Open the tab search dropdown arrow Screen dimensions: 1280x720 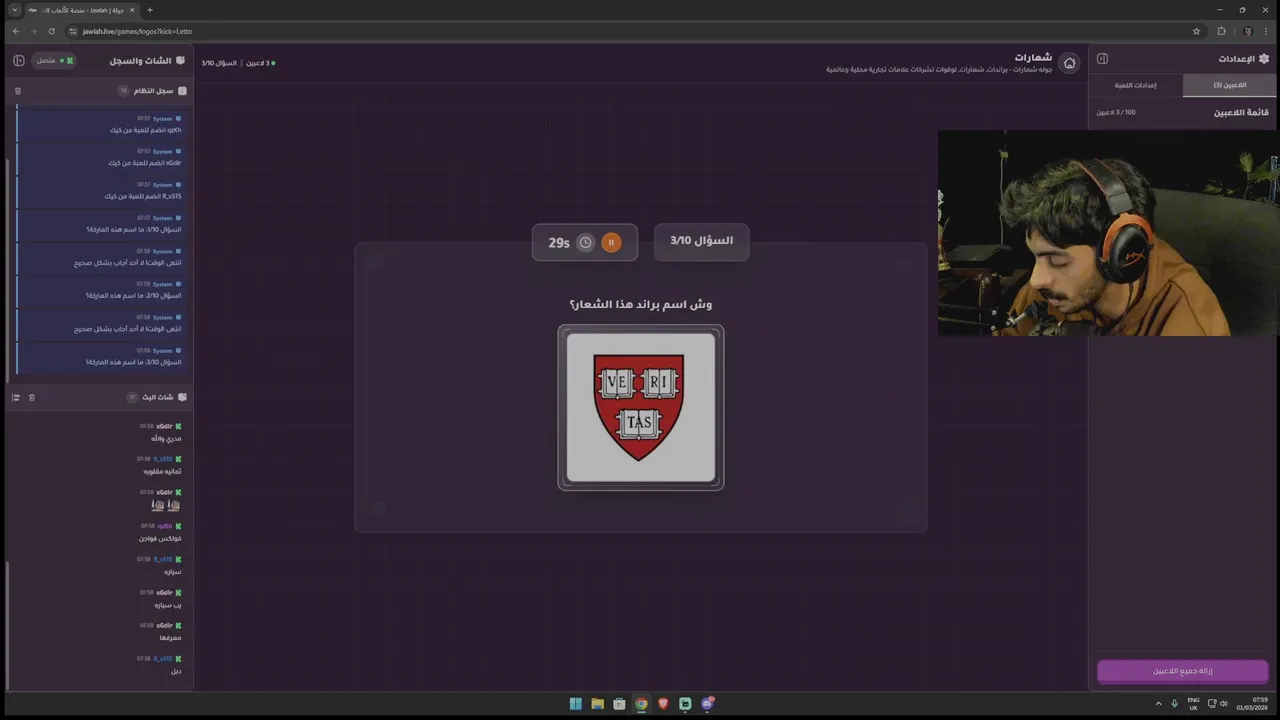[x=14, y=10]
